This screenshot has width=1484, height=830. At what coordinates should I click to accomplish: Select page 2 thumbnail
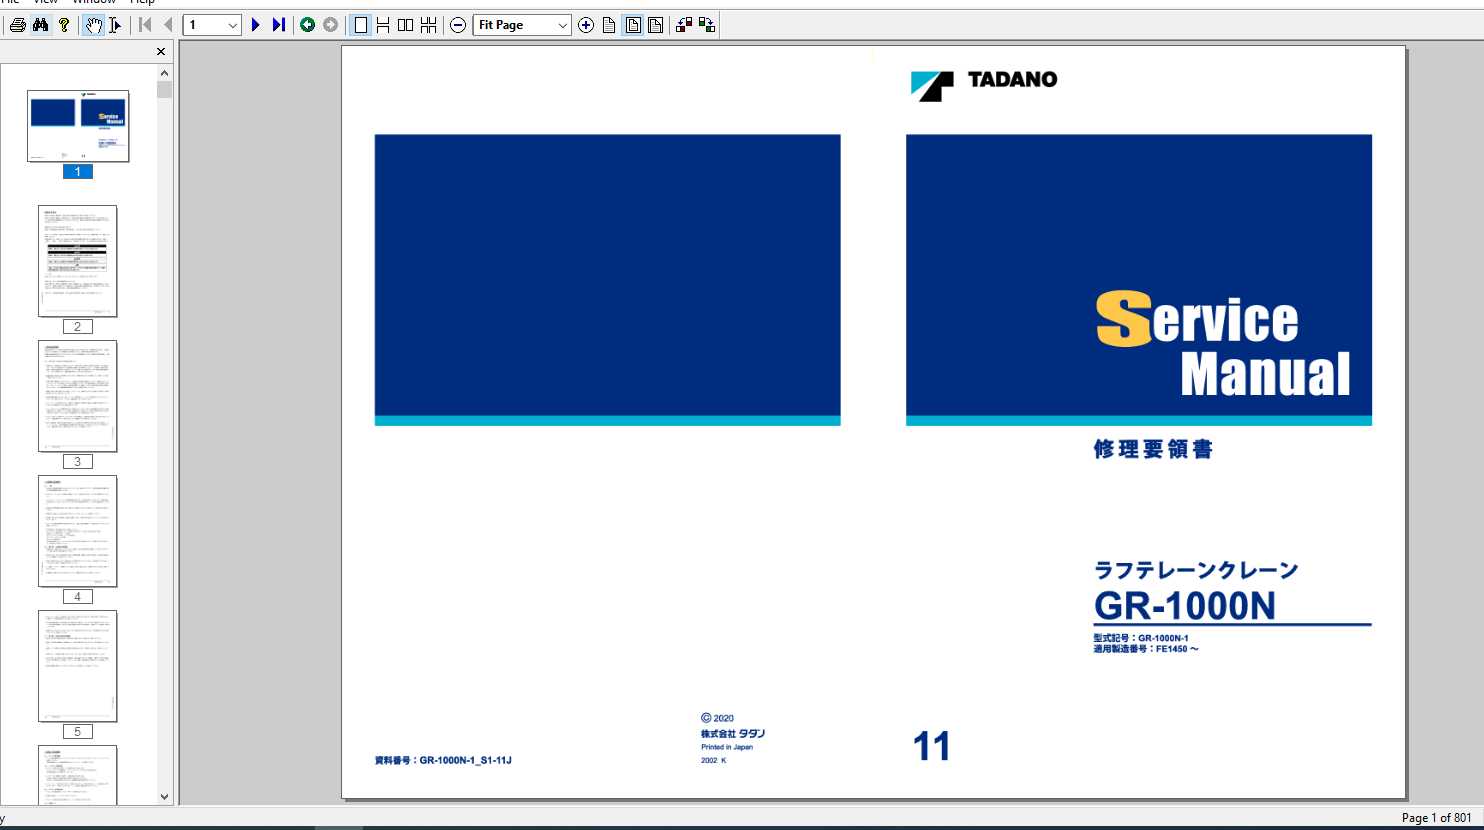78,261
